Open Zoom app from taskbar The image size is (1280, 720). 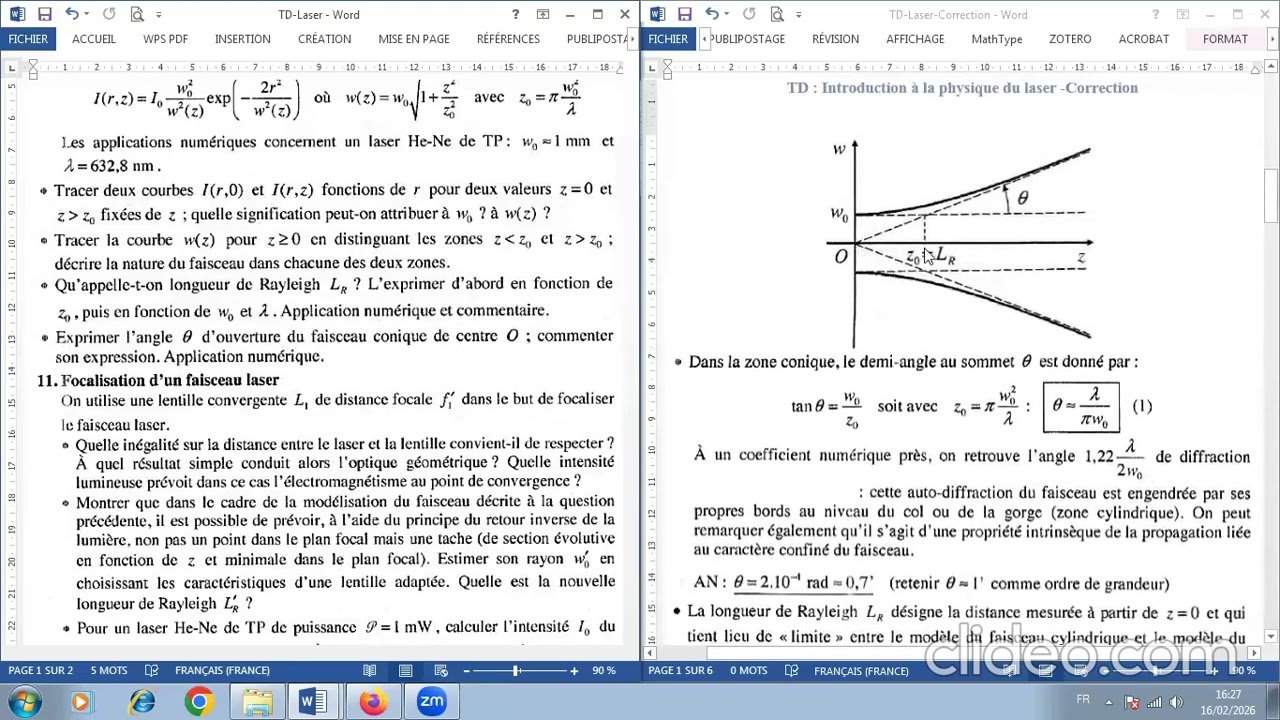point(431,702)
